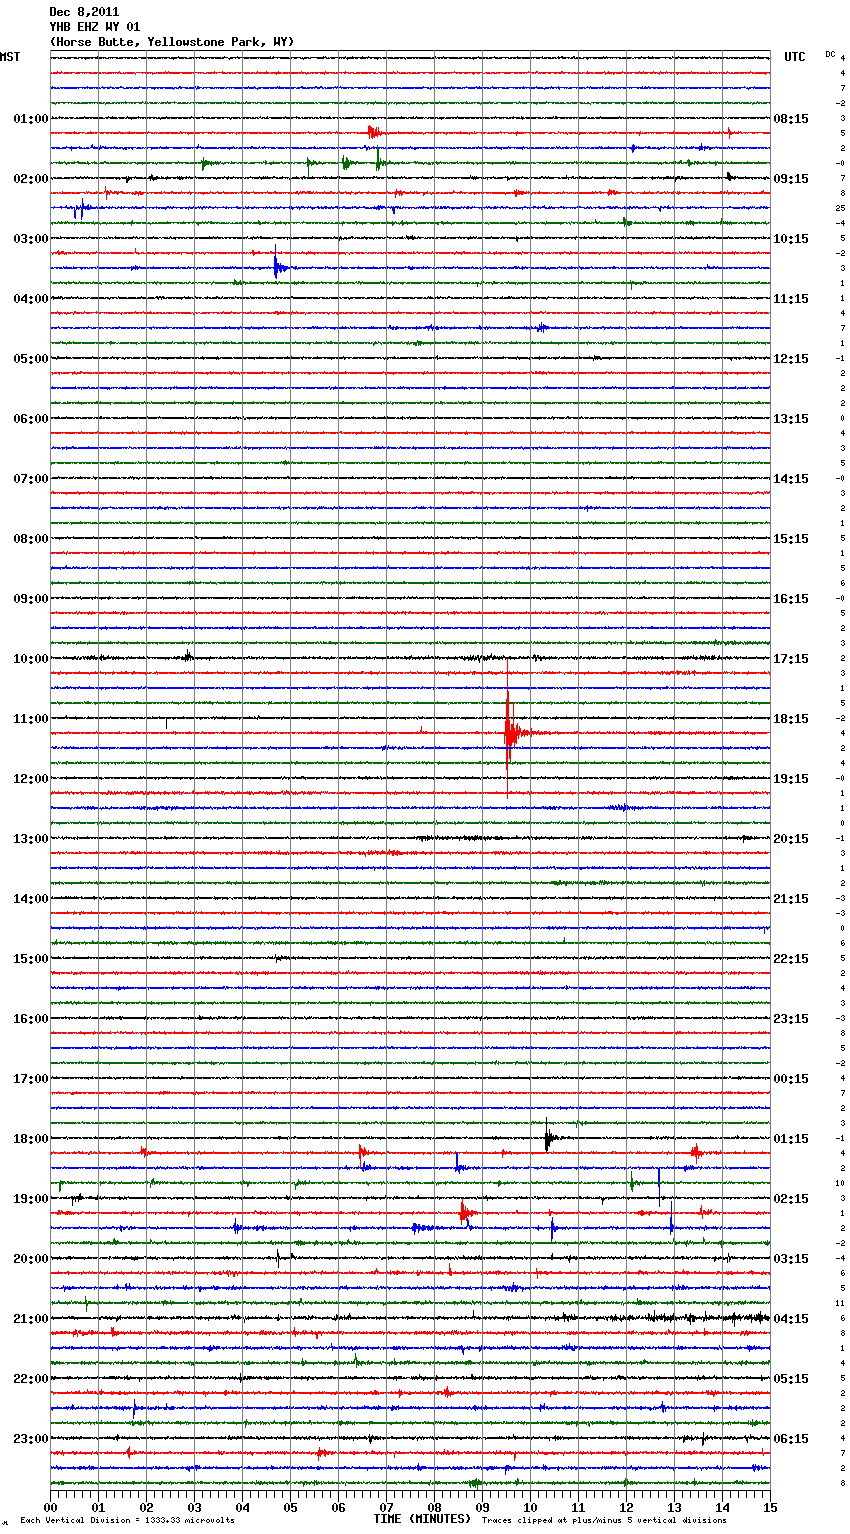The height and width of the screenshot is (1534, 850).
Task: Select the '16:00' MST row label
Action: (31, 1019)
